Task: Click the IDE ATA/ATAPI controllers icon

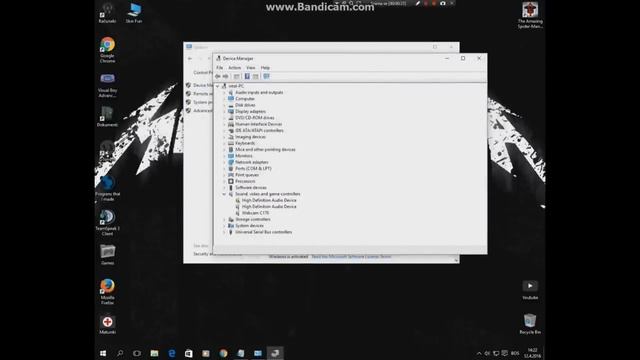Action: pyautogui.click(x=231, y=131)
